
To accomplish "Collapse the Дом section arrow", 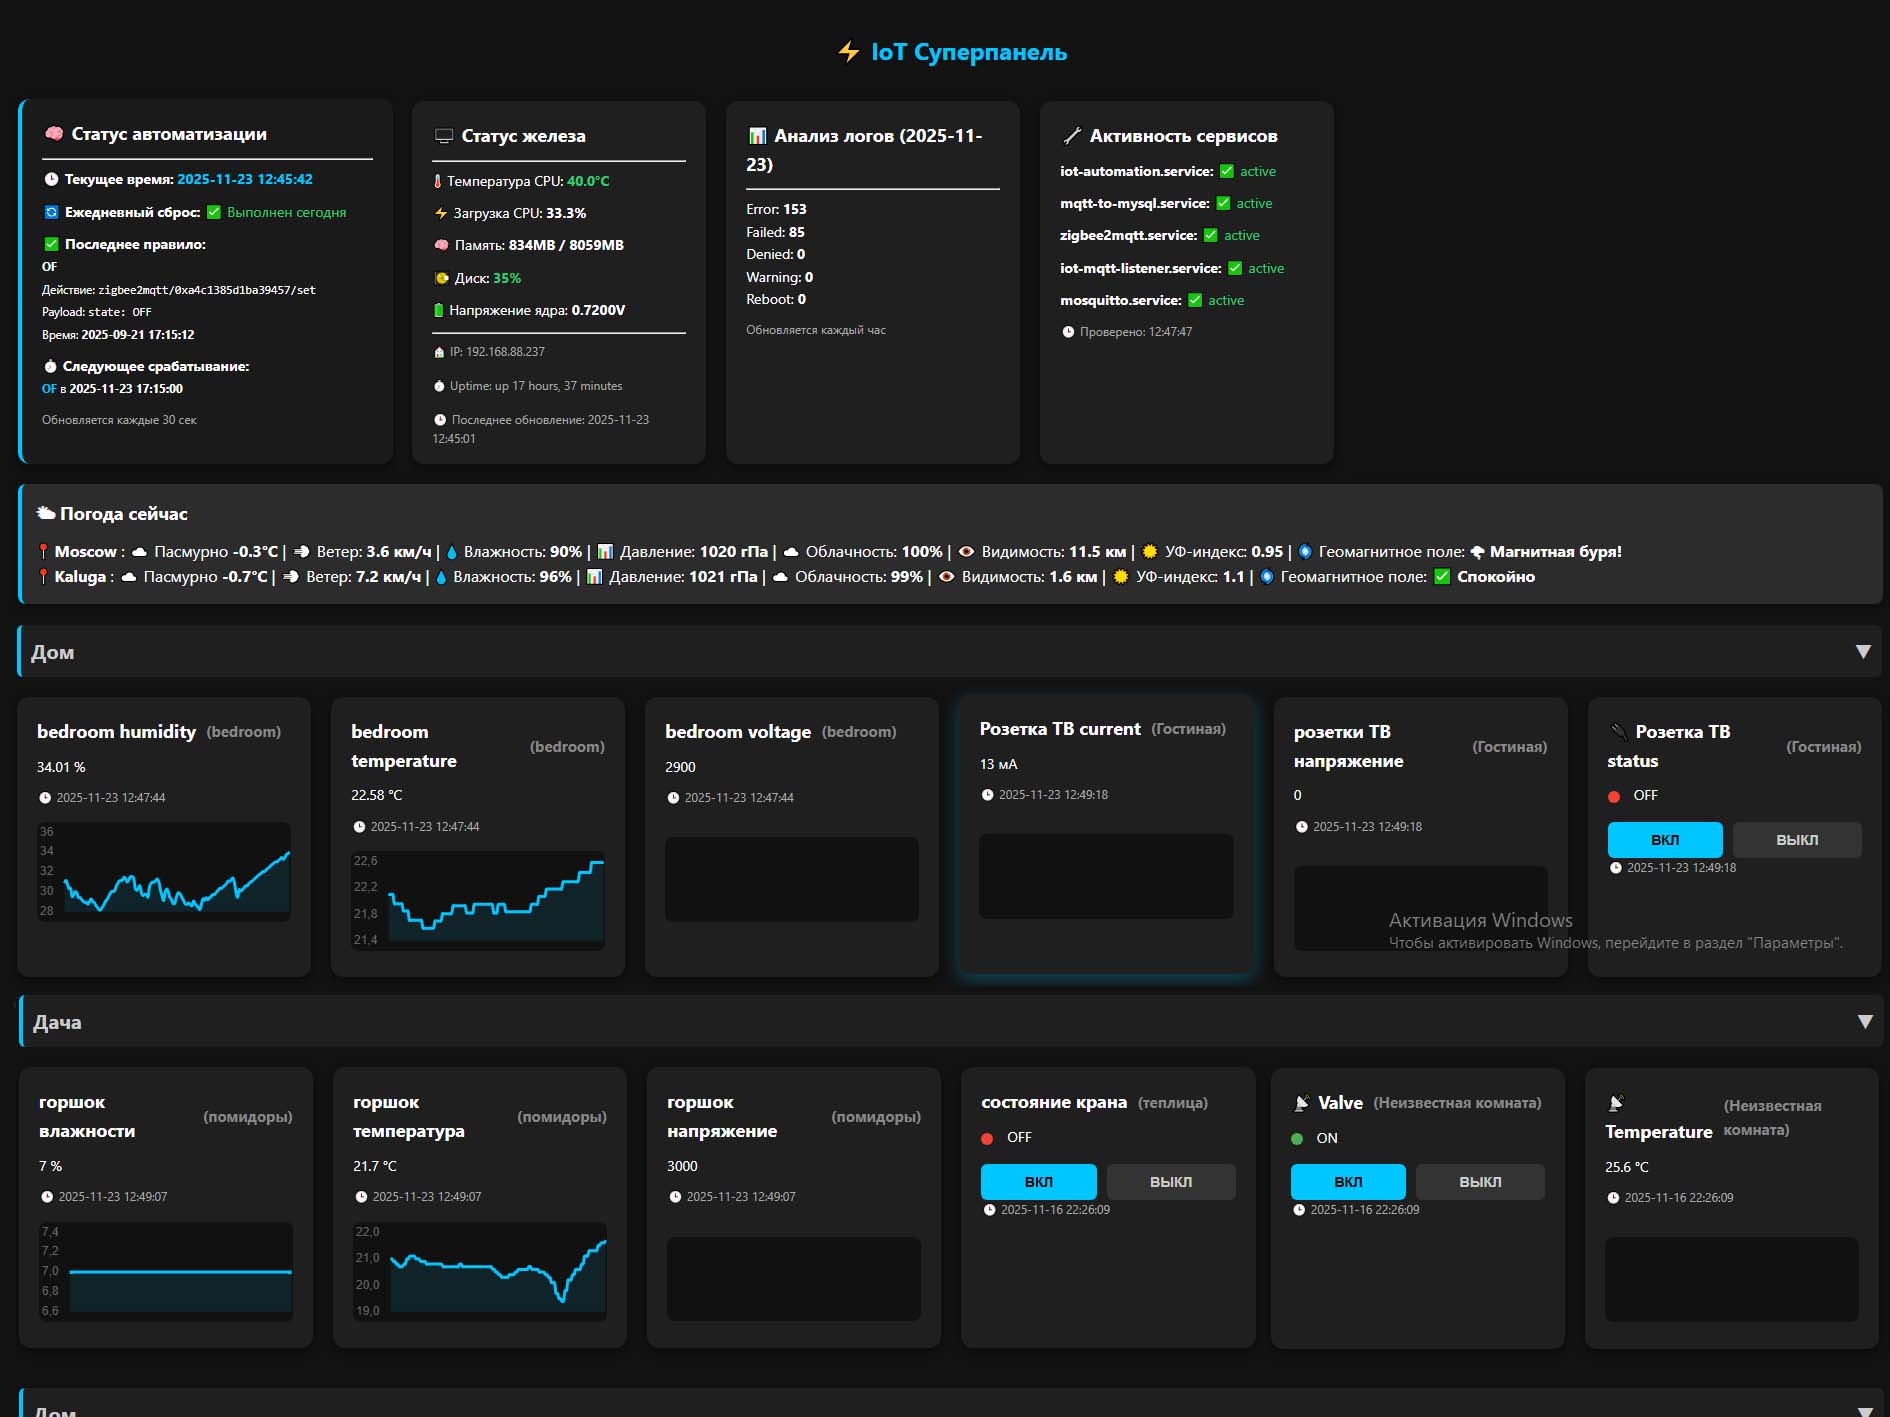I will 1863,652.
